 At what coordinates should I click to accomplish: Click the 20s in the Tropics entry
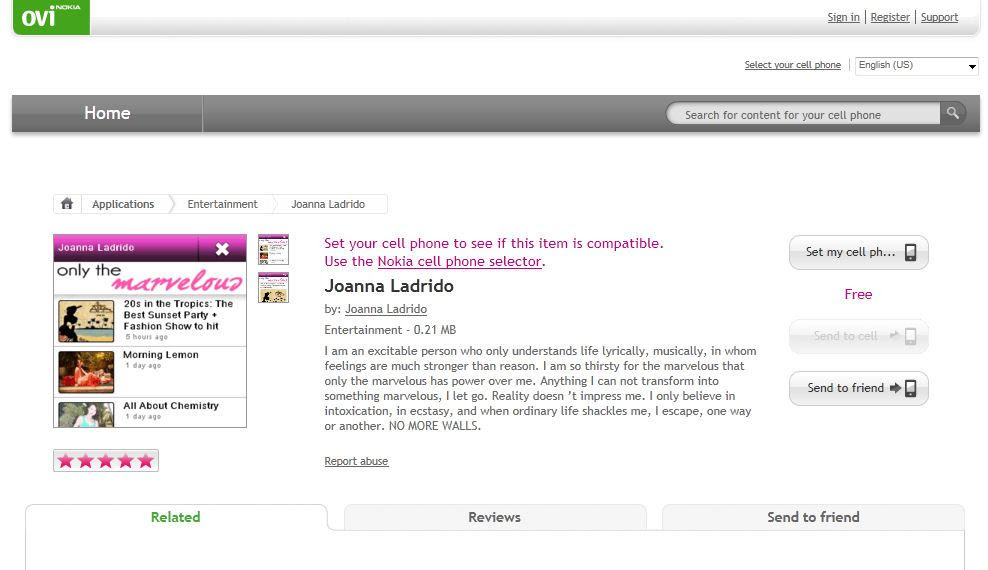click(150, 321)
